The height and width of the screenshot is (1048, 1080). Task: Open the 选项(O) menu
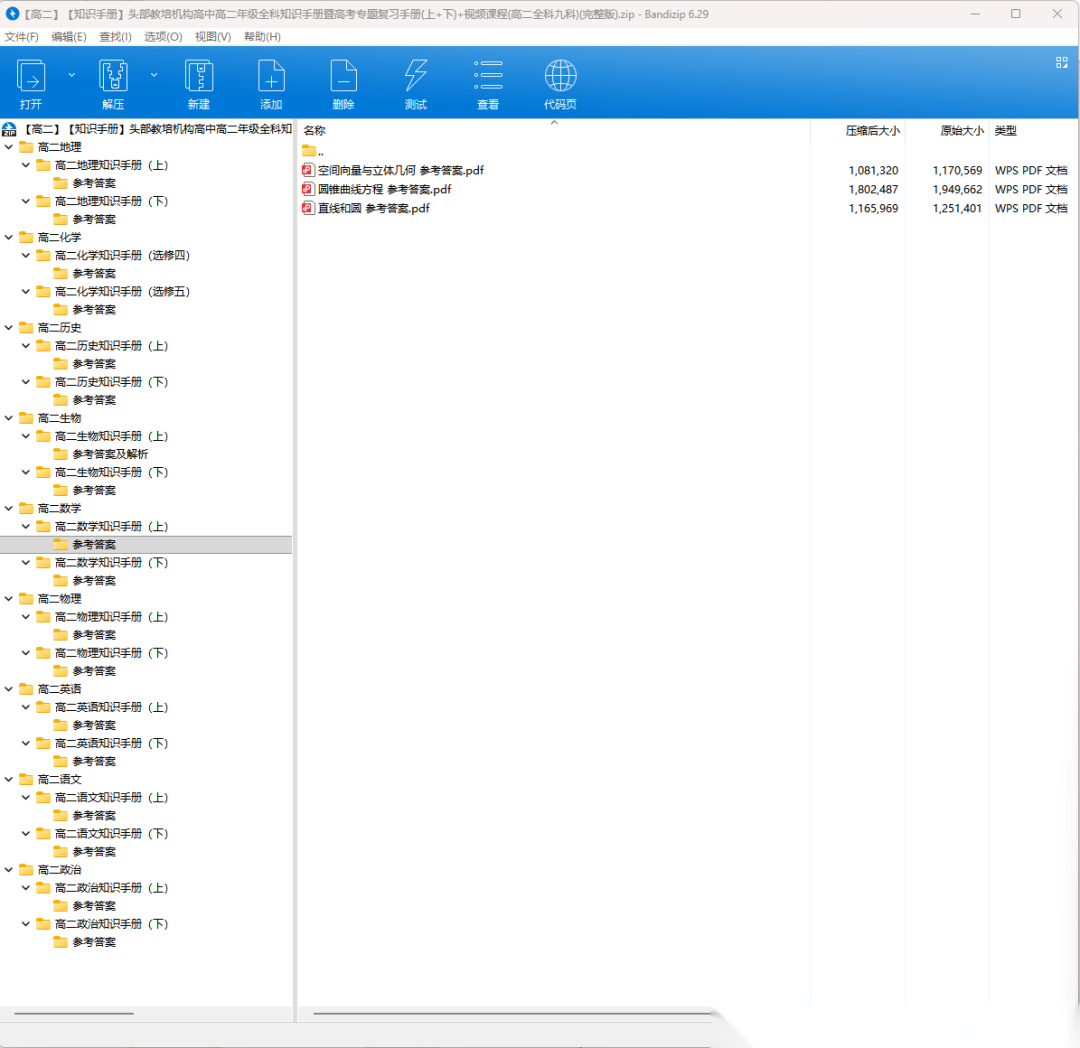point(163,37)
